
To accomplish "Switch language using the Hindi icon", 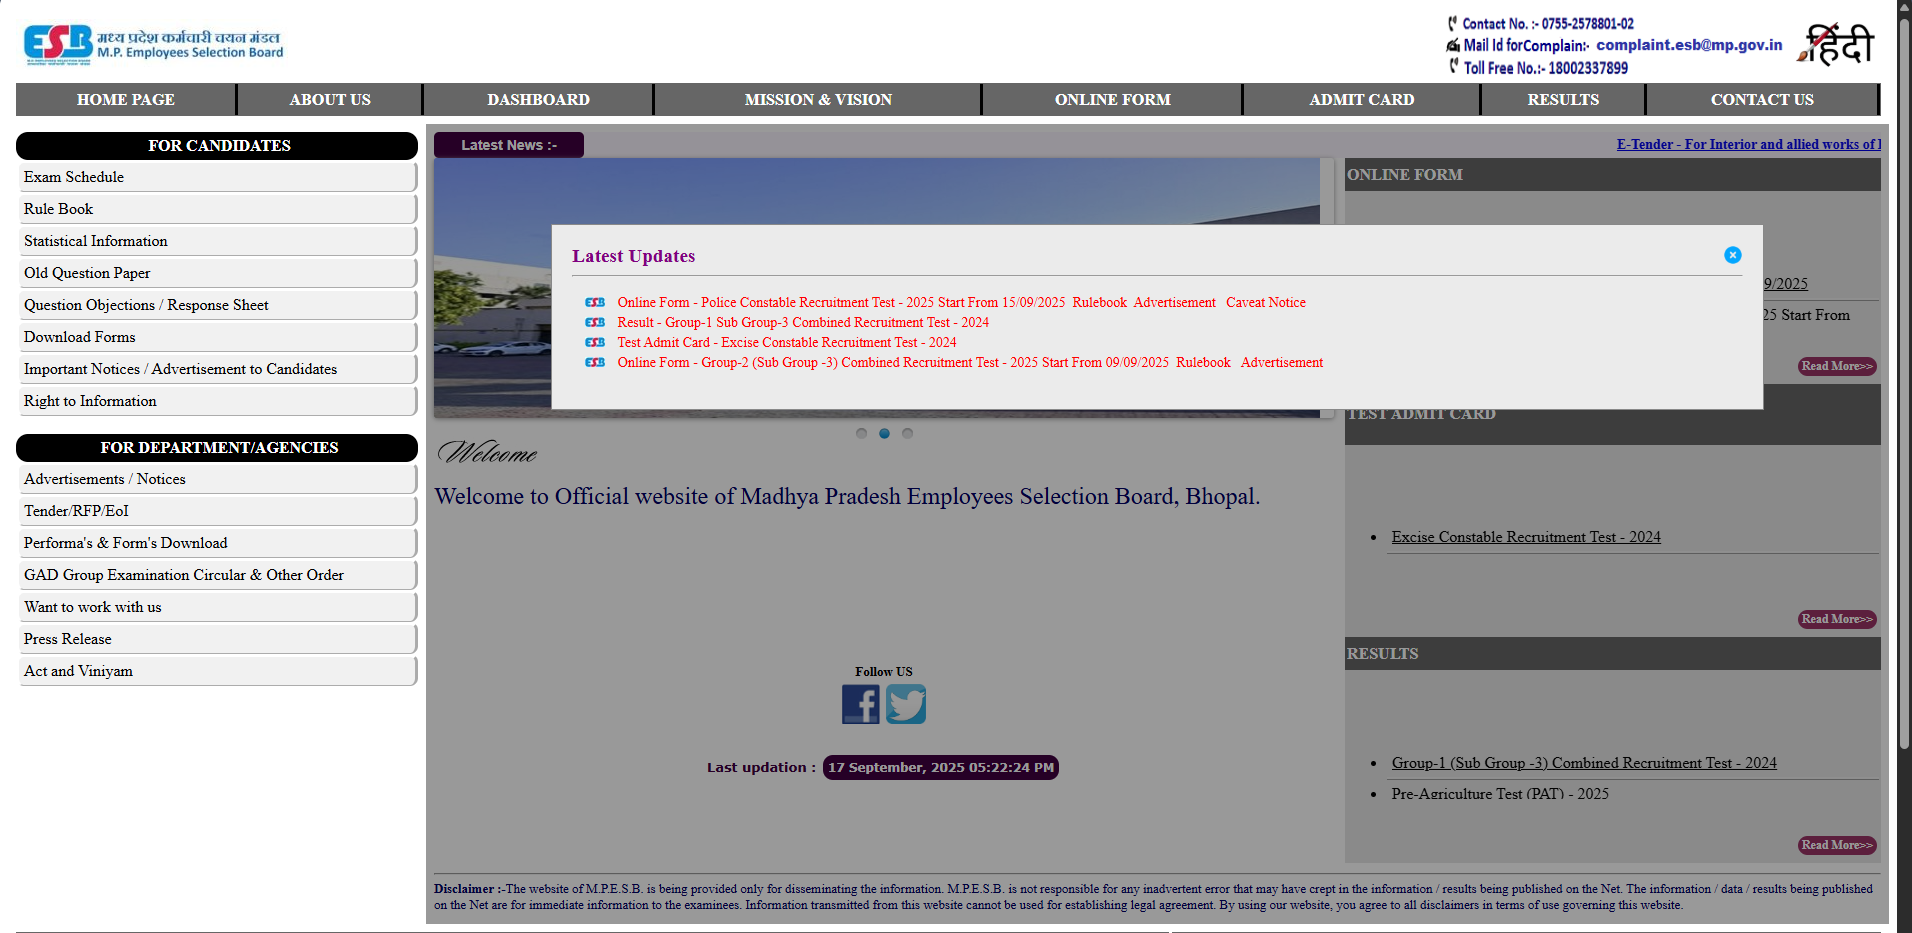I will pos(1836,45).
